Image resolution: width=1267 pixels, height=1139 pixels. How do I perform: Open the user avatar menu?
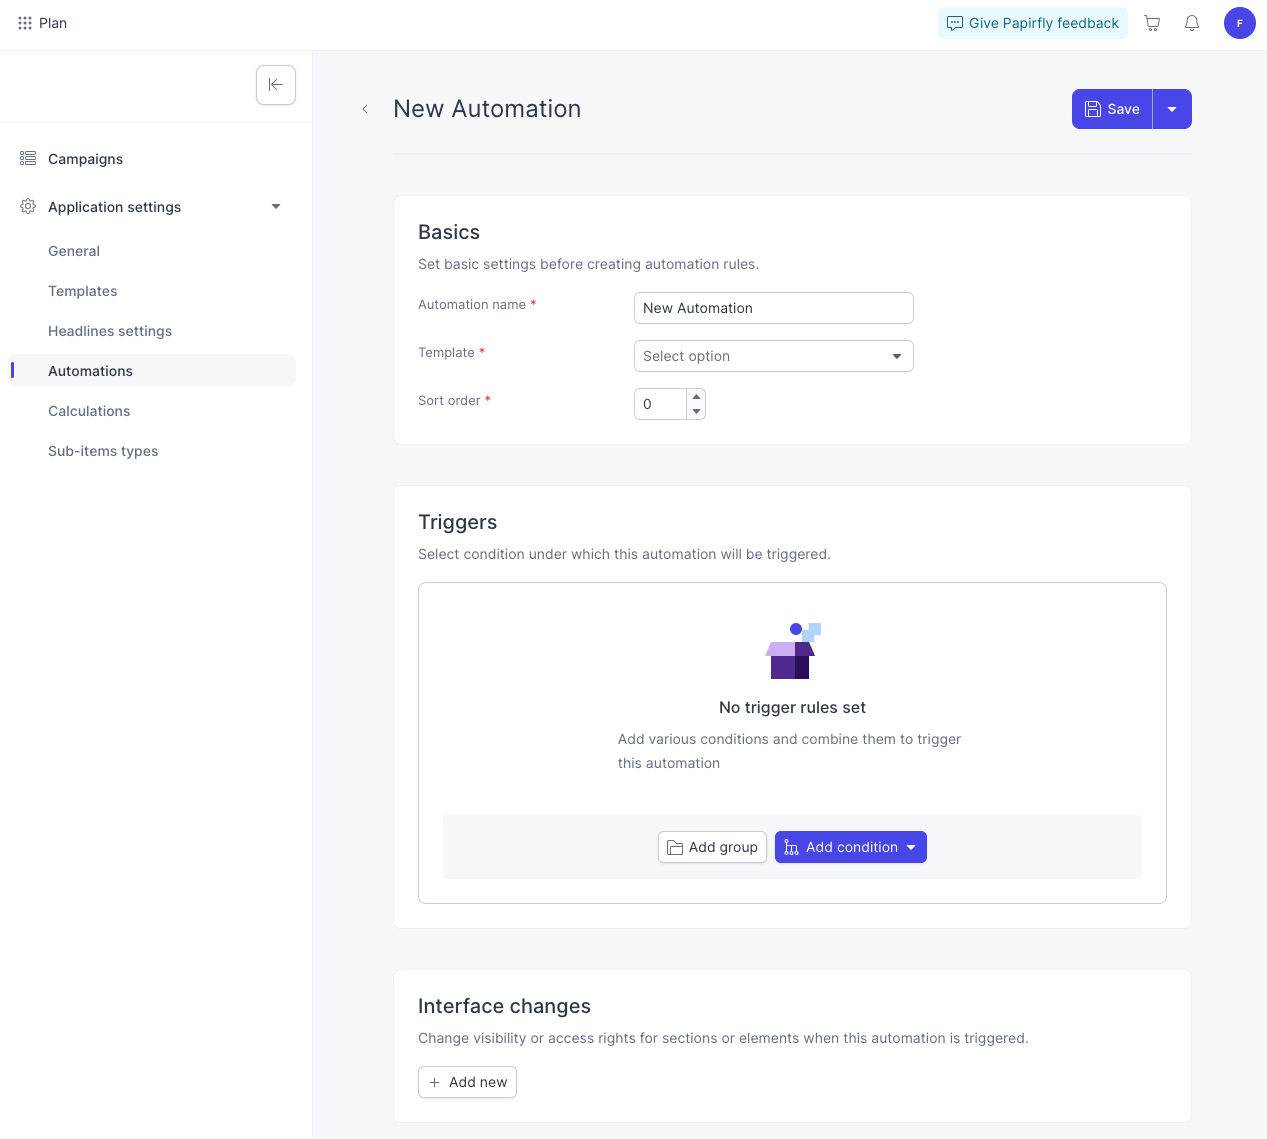[x=1240, y=23]
